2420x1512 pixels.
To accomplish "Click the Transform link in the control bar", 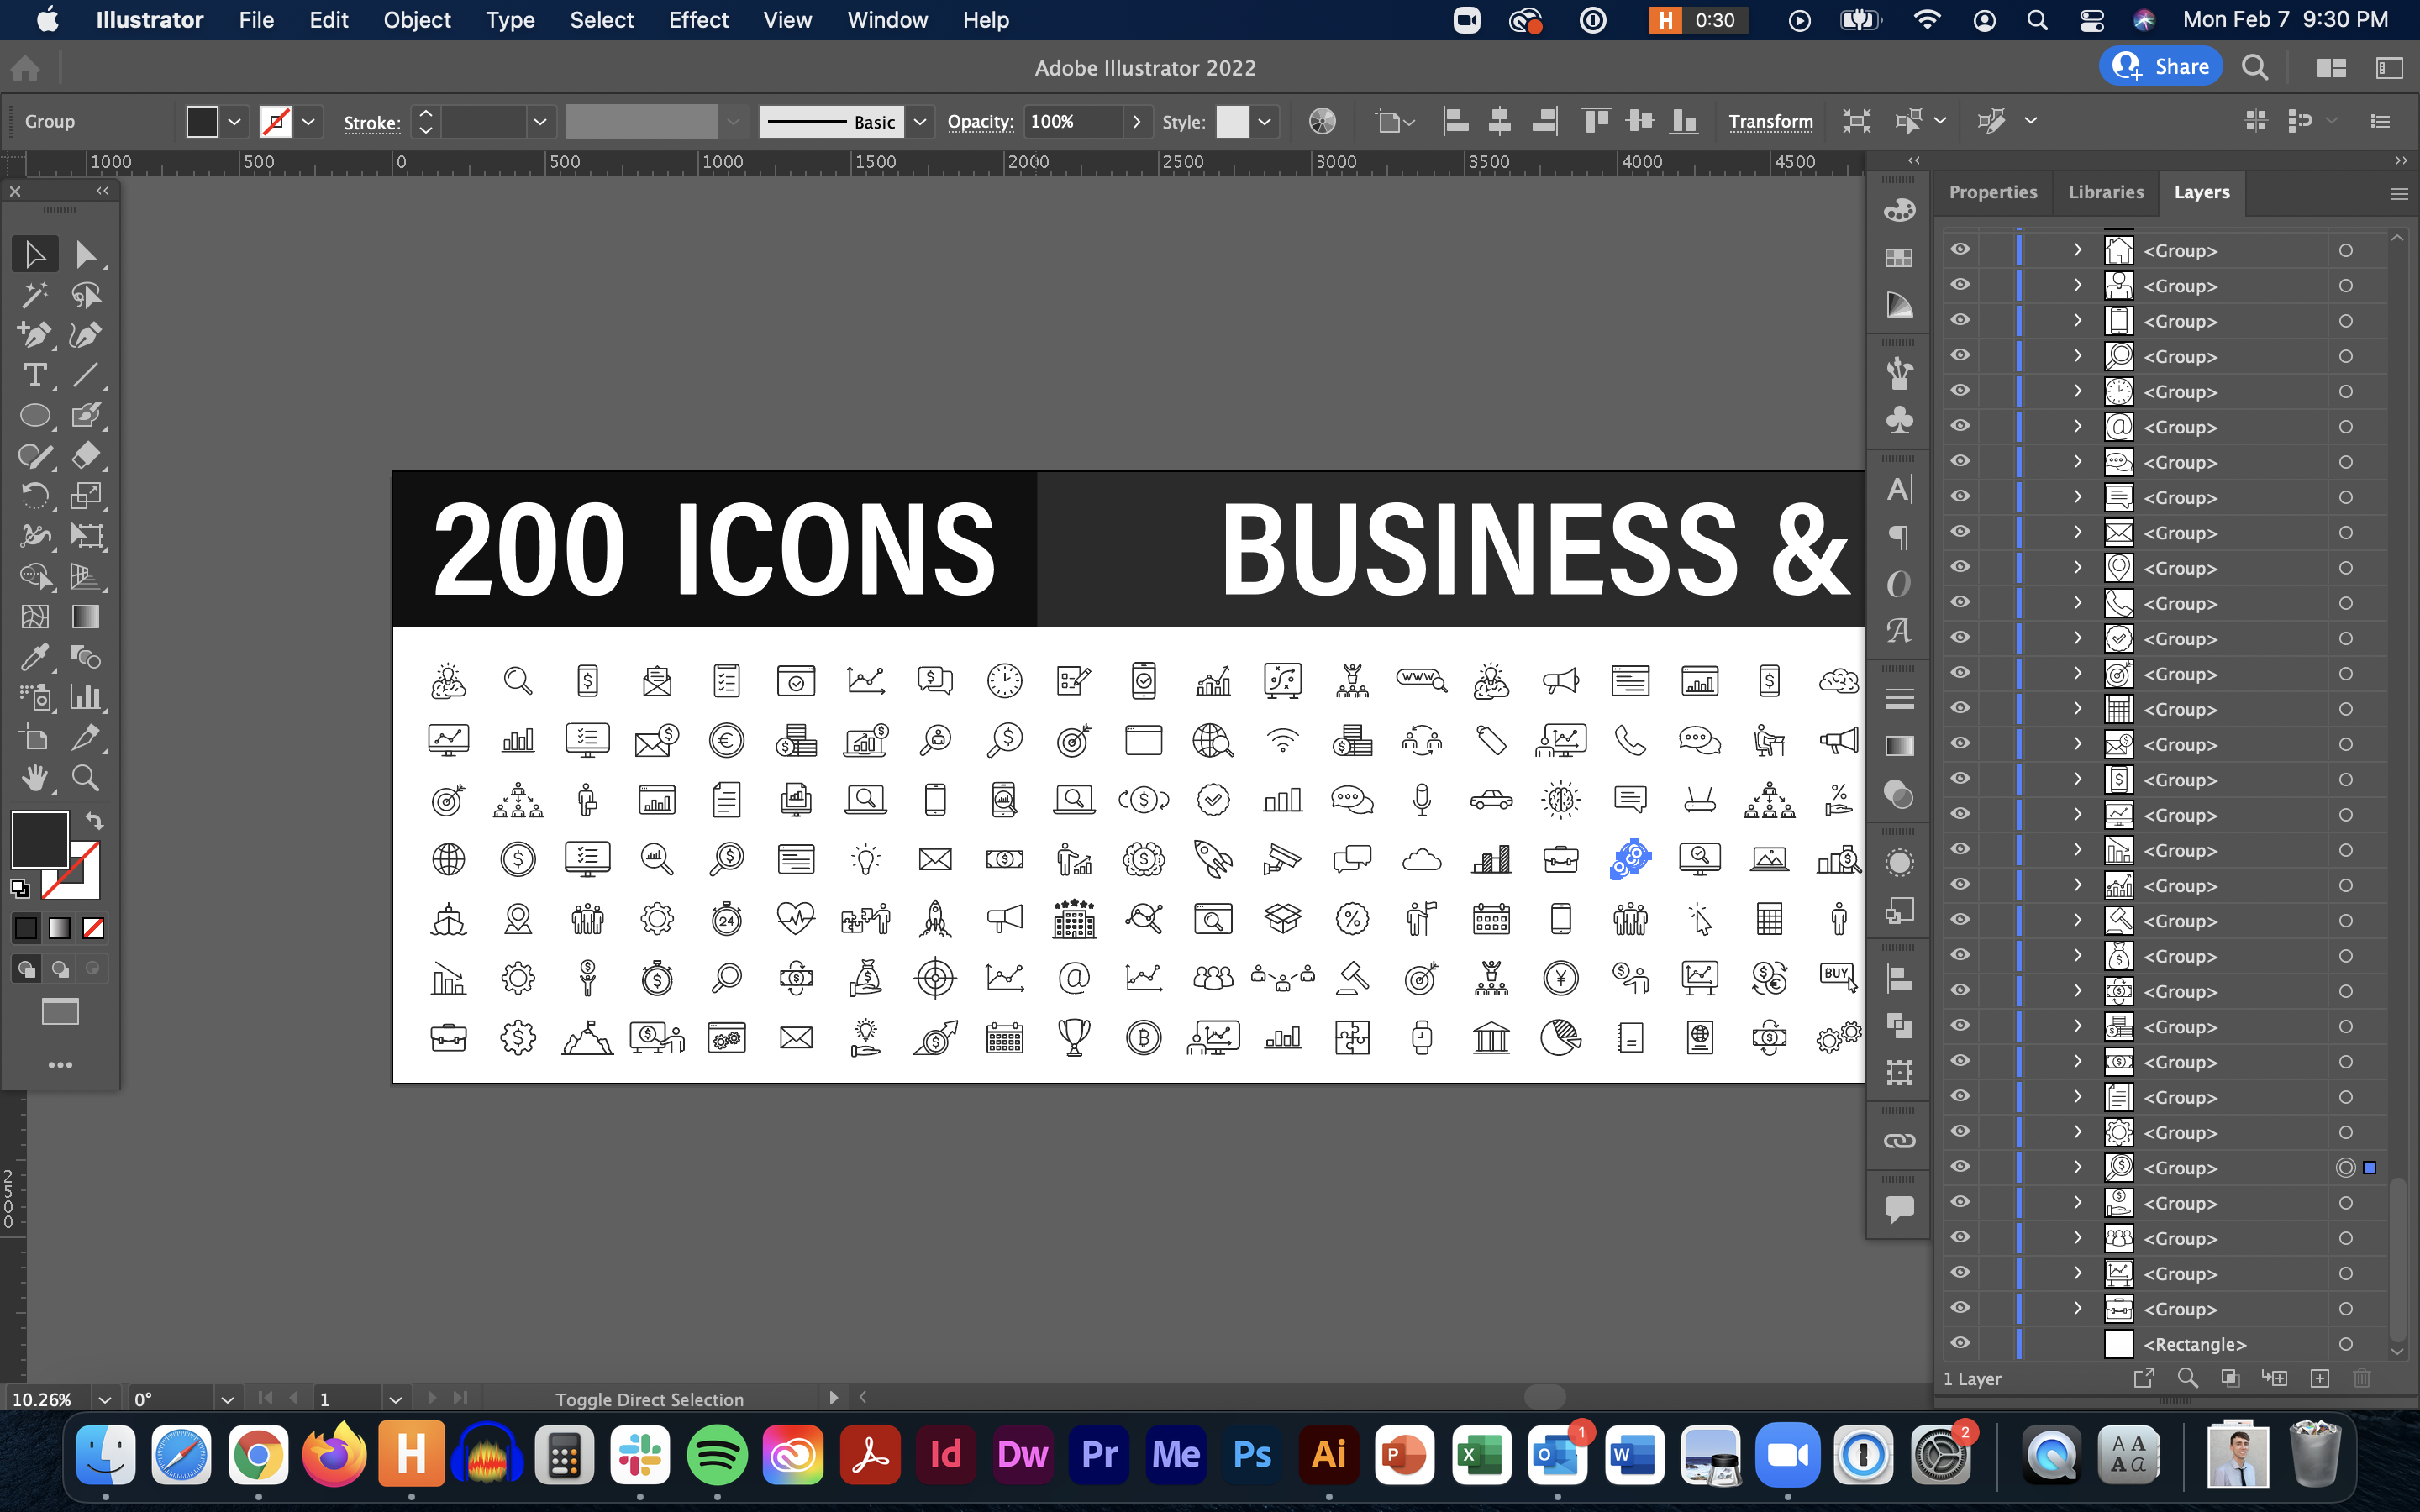I will (1771, 121).
